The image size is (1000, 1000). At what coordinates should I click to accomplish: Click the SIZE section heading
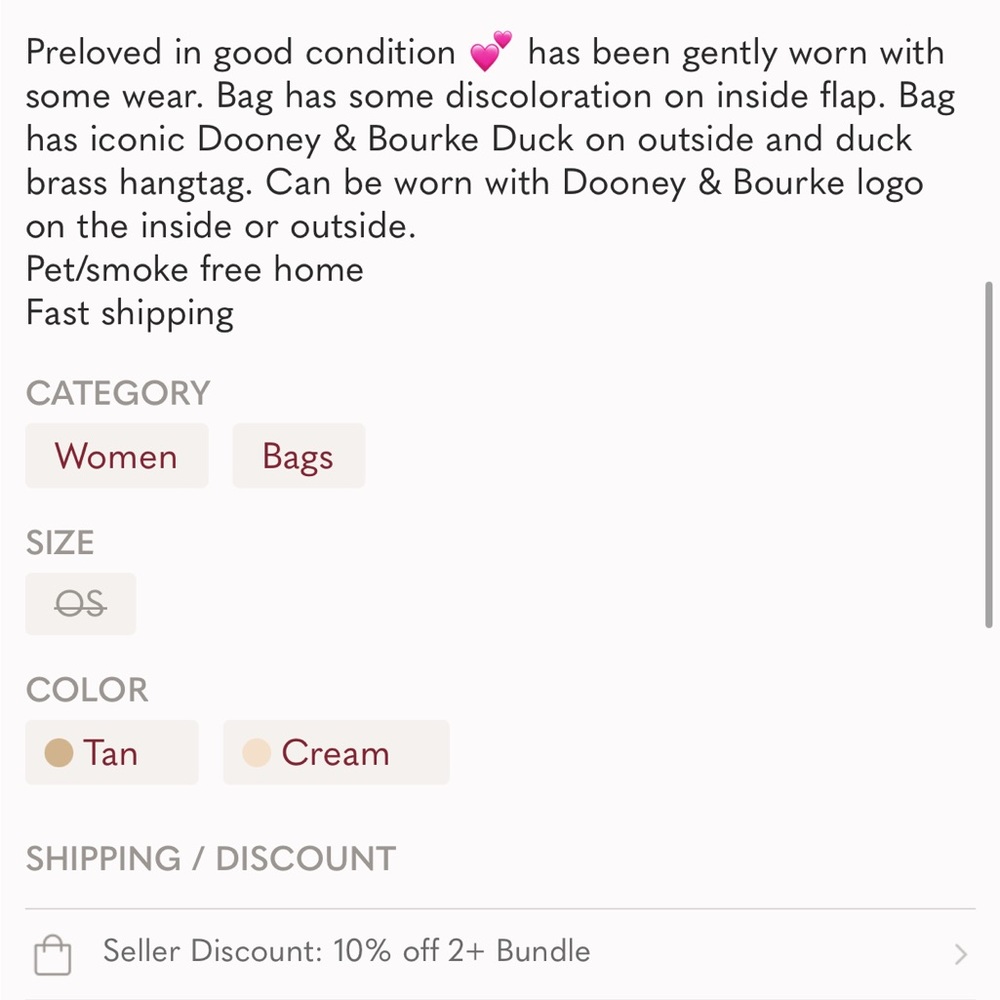pos(59,543)
